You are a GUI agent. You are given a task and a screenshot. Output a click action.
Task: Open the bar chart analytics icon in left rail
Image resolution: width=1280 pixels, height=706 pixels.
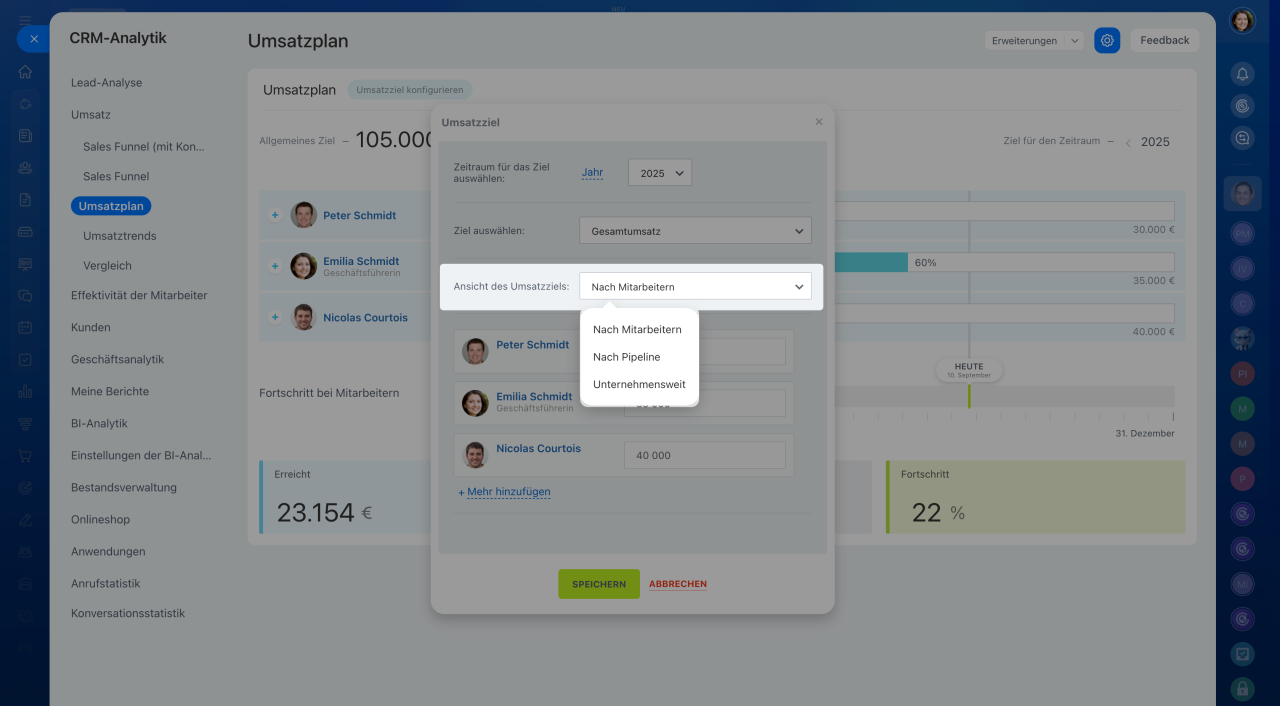[x=25, y=392]
